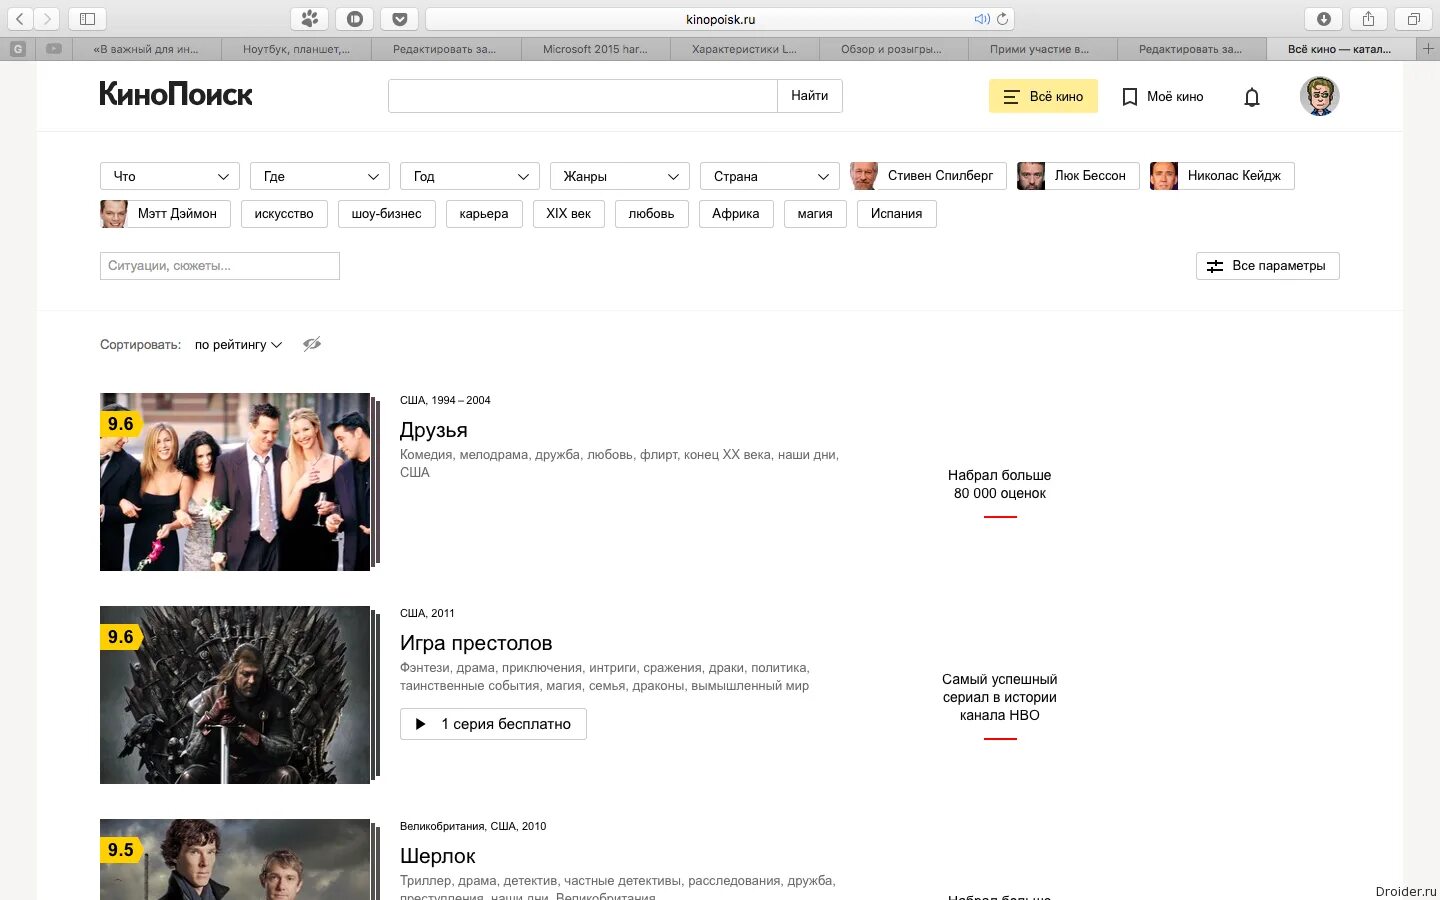The width and height of the screenshot is (1440, 900).
Task: Open the pinned G tab
Action: (x=18, y=49)
